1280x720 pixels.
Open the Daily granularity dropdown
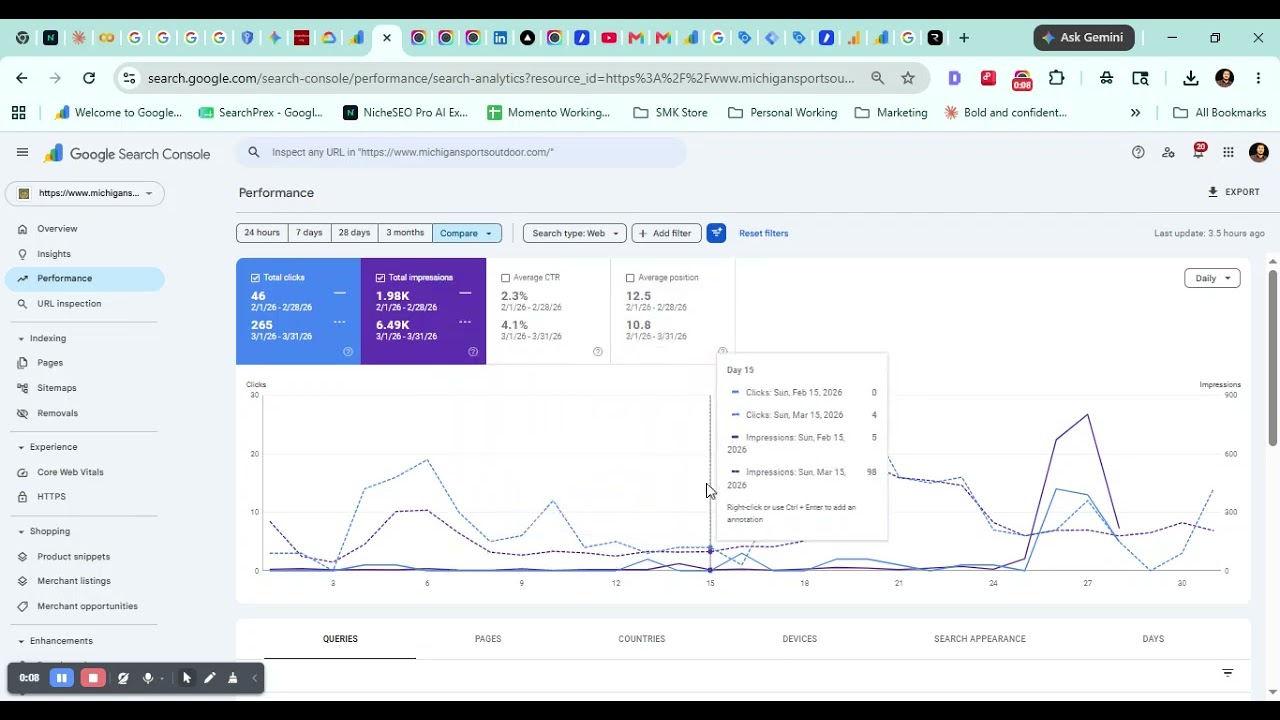[x=1212, y=278]
